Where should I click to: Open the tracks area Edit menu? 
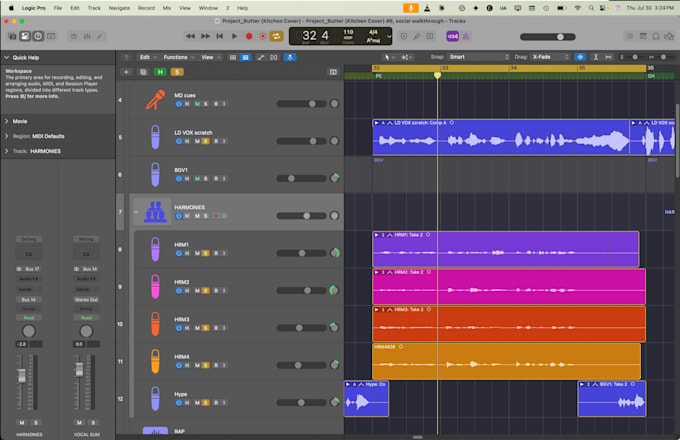click(147, 57)
